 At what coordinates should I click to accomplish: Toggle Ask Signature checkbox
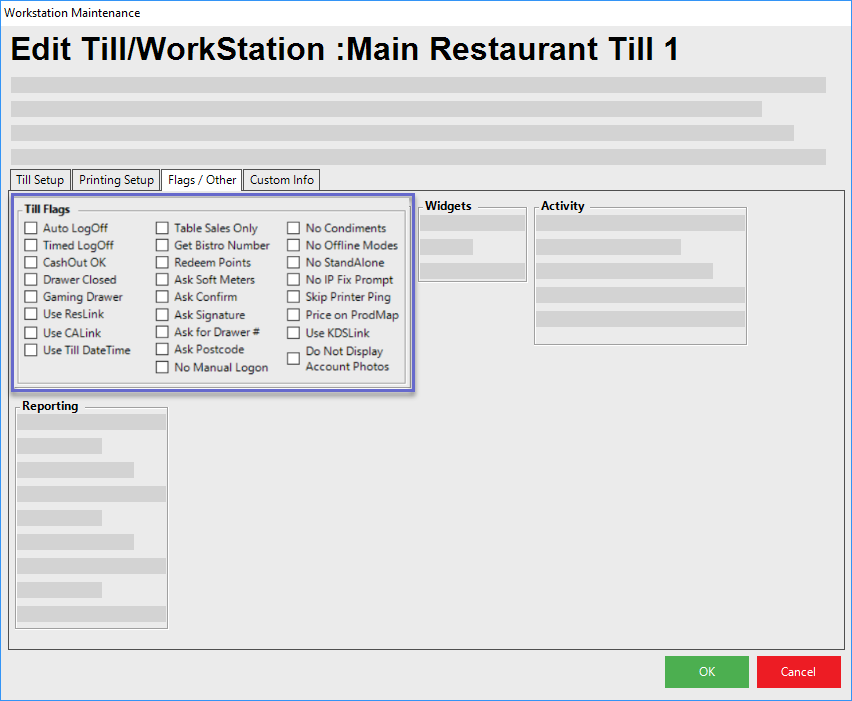pos(162,315)
